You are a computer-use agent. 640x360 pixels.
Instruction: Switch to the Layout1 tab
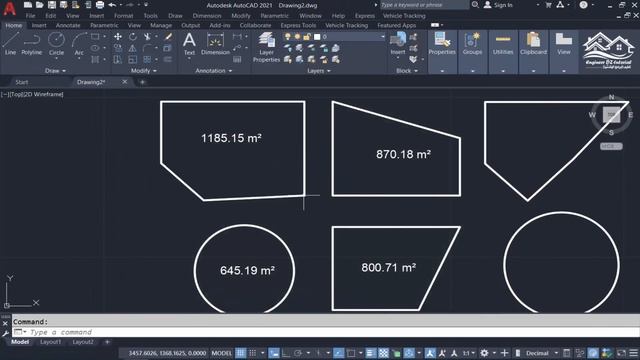click(x=50, y=342)
